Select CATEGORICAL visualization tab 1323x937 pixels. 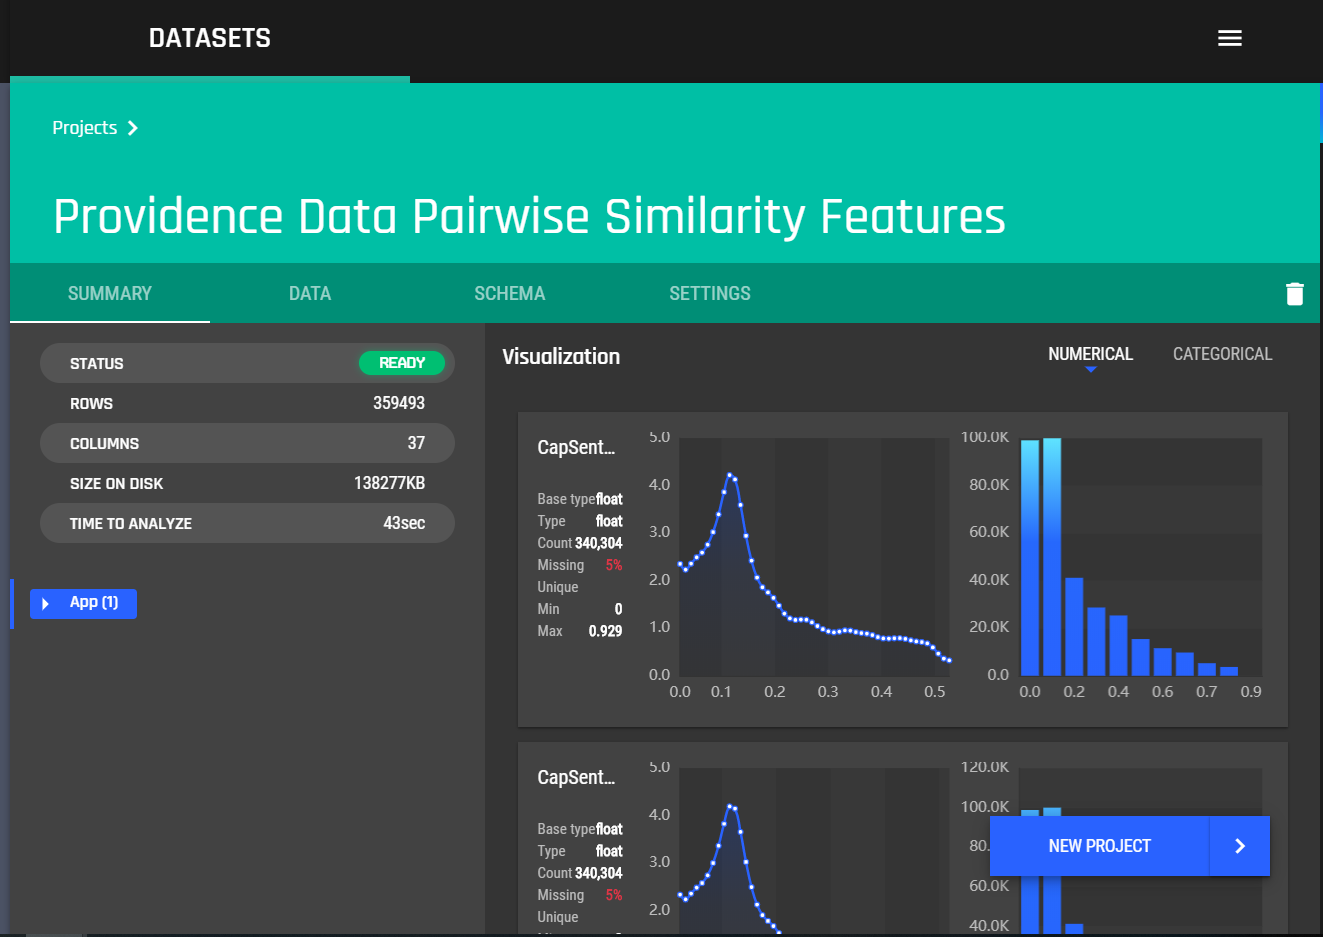(1222, 354)
